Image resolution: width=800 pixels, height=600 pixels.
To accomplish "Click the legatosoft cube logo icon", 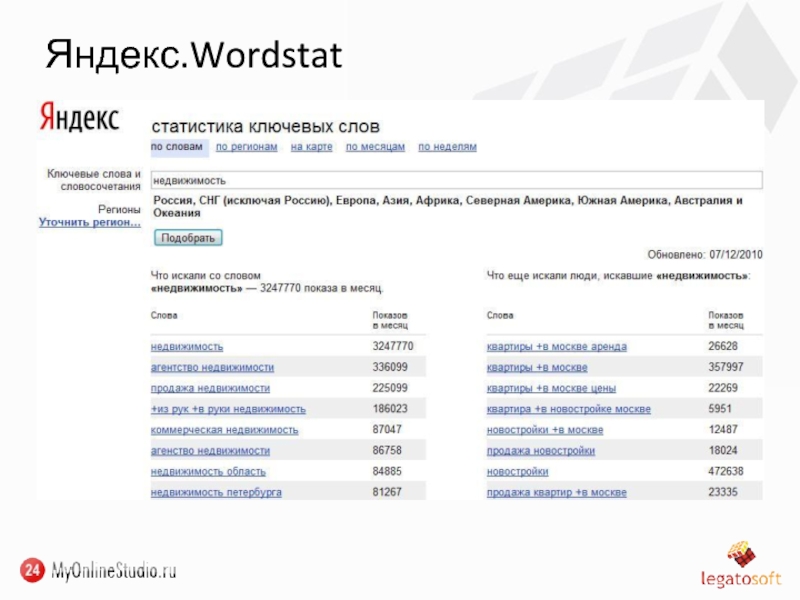I will coord(741,555).
